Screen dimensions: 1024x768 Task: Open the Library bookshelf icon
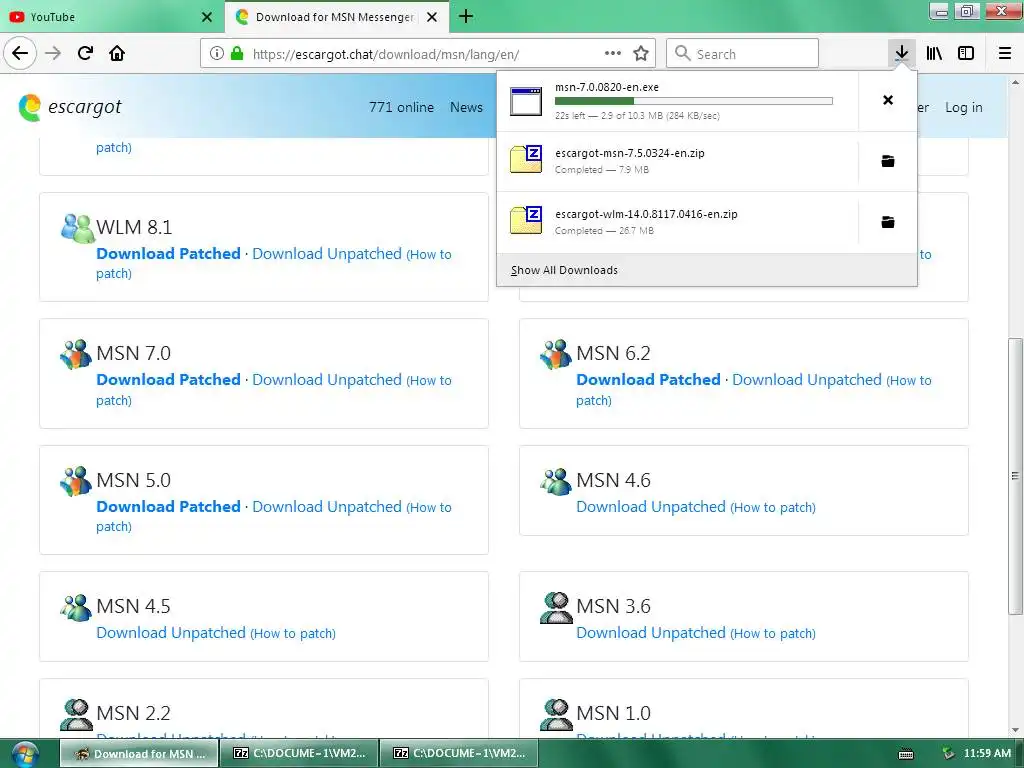[x=934, y=54]
